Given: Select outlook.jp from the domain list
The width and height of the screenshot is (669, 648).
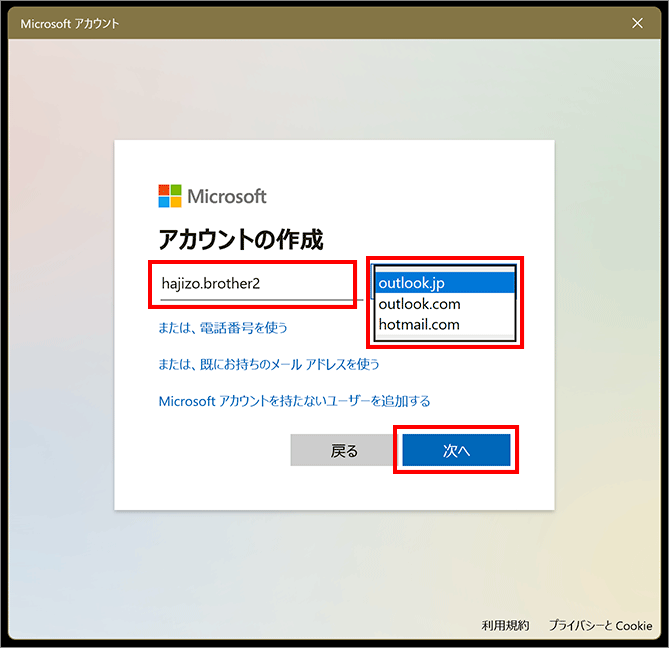Looking at the screenshot, I should [445, 283].
